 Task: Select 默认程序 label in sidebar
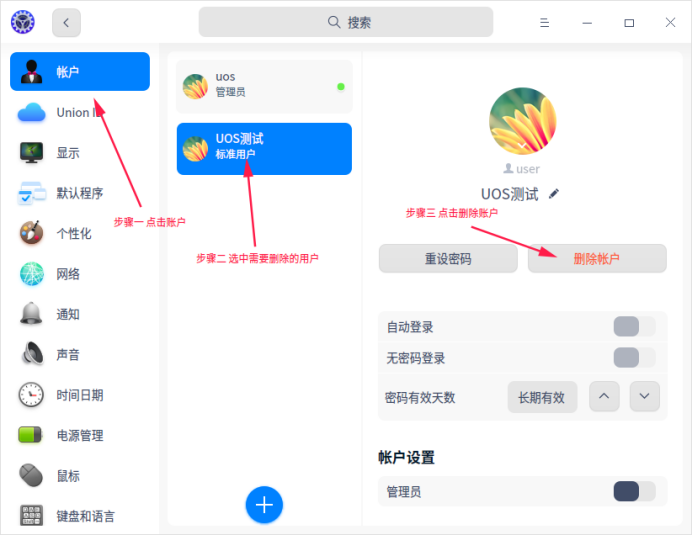tap(80, 193)
